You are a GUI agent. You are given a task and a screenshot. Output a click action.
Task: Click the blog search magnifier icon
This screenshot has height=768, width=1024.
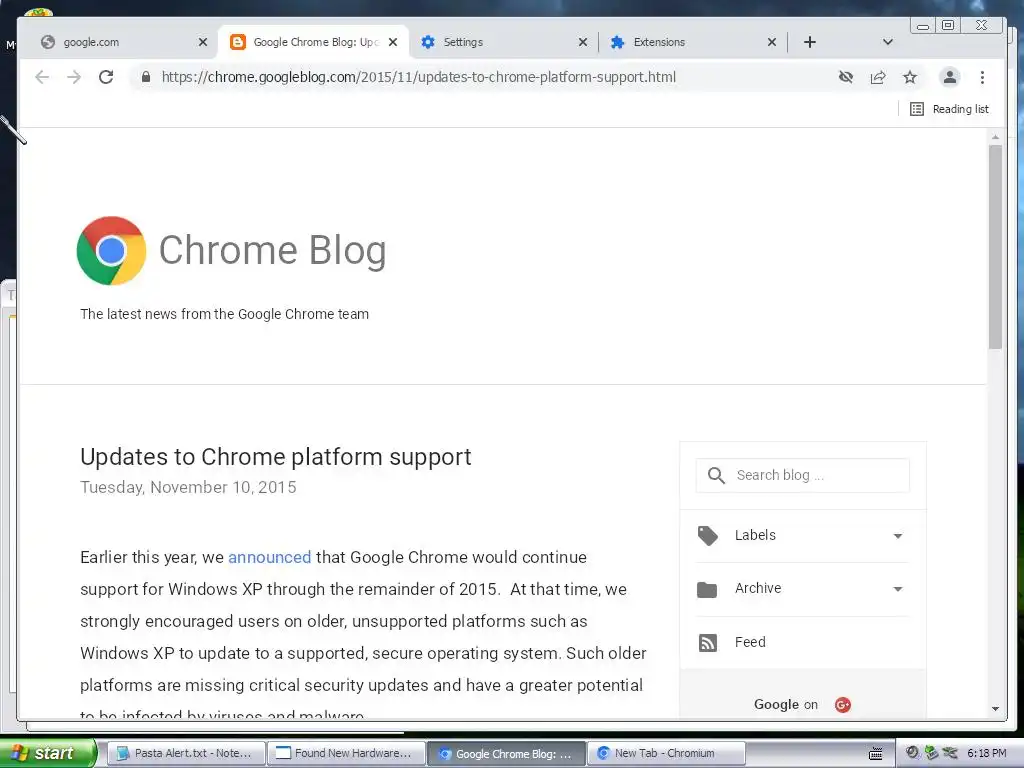(x=716, y=475)
